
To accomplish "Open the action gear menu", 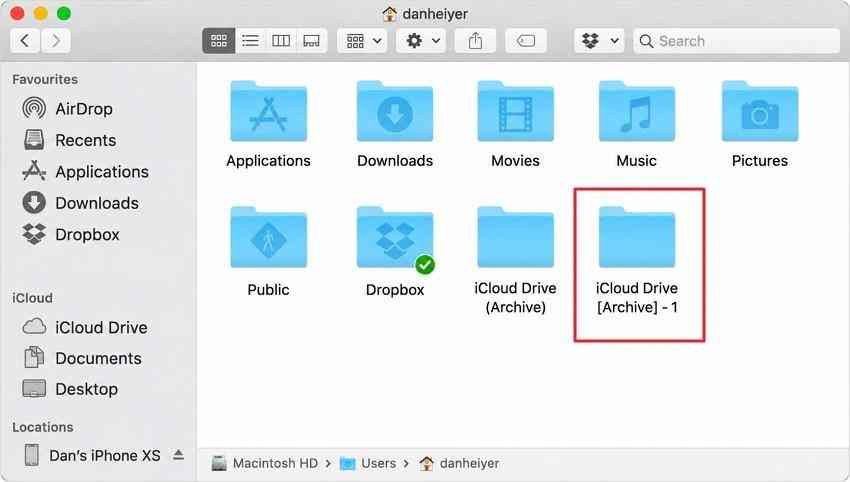I will [x=421, y=41].
